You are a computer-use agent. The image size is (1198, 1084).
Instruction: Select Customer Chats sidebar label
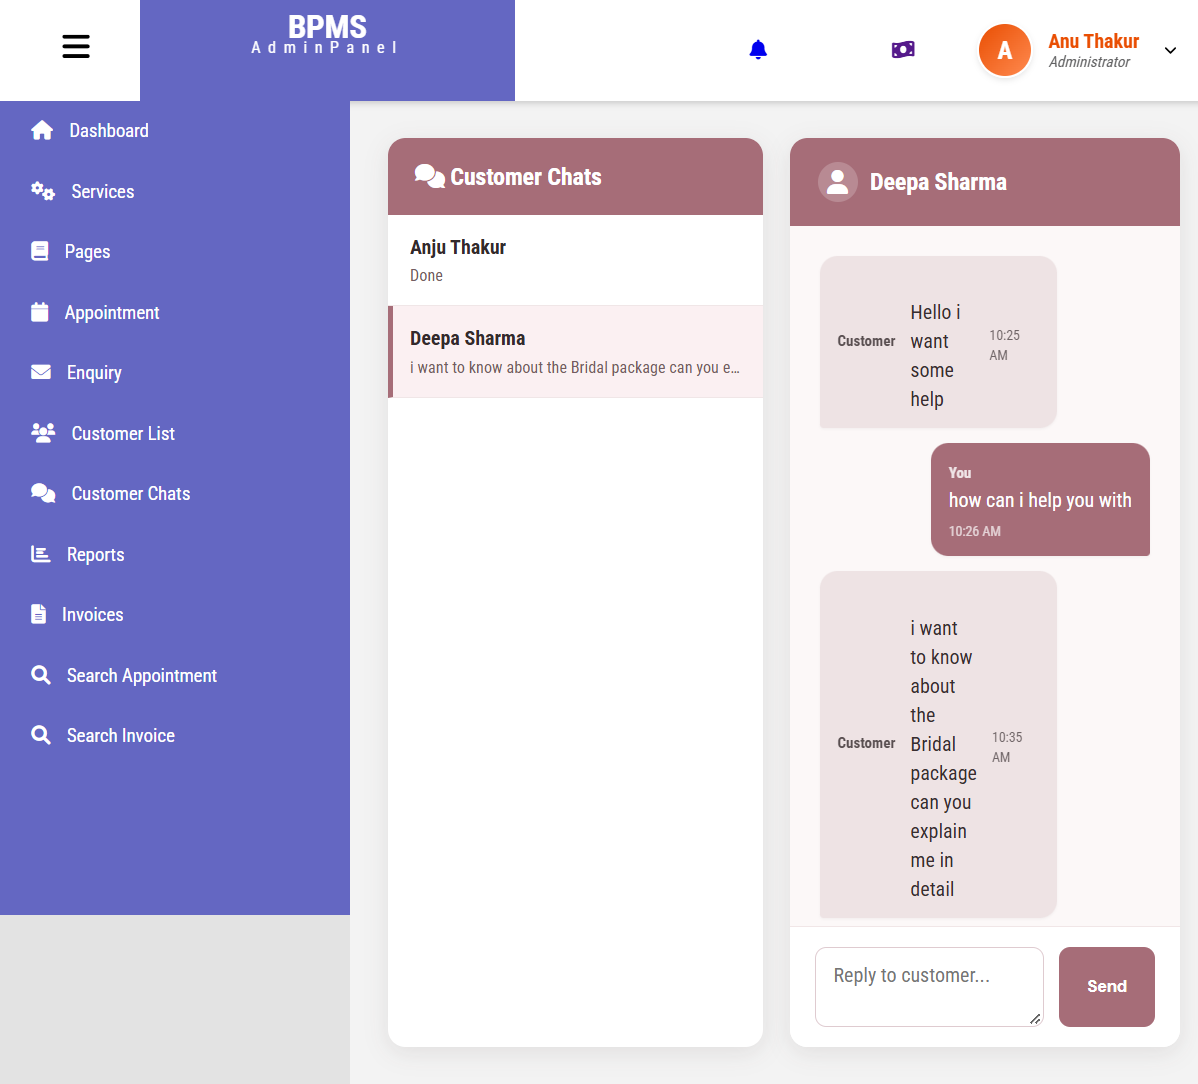tap(131, 493)
